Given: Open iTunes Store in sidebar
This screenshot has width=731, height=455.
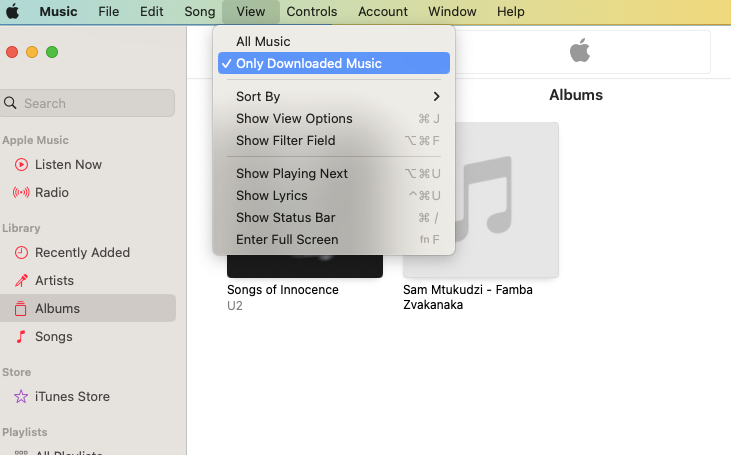Looking at the screenshot, I should point(88,396).
